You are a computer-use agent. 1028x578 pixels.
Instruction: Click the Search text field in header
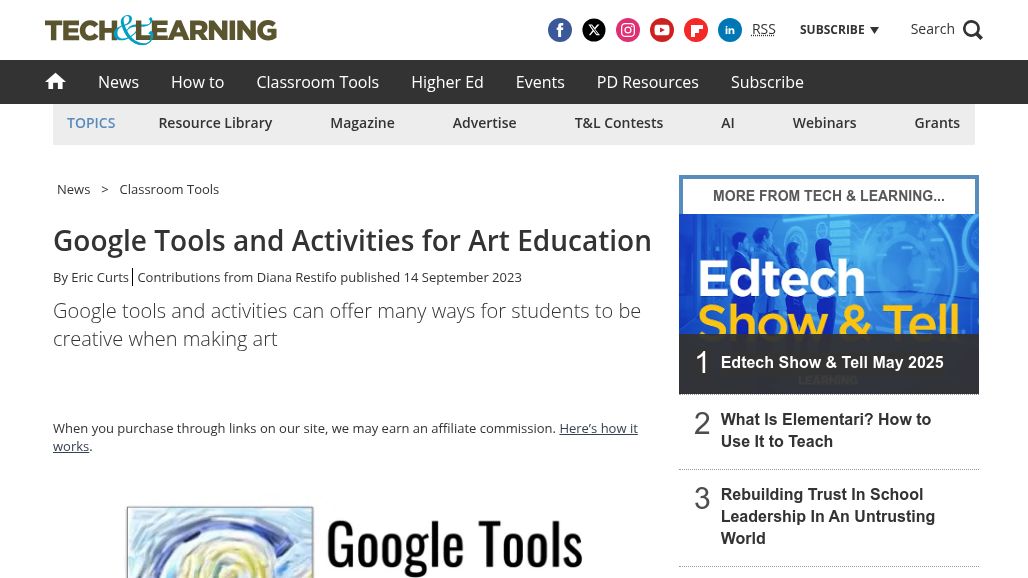pos(932,29)
